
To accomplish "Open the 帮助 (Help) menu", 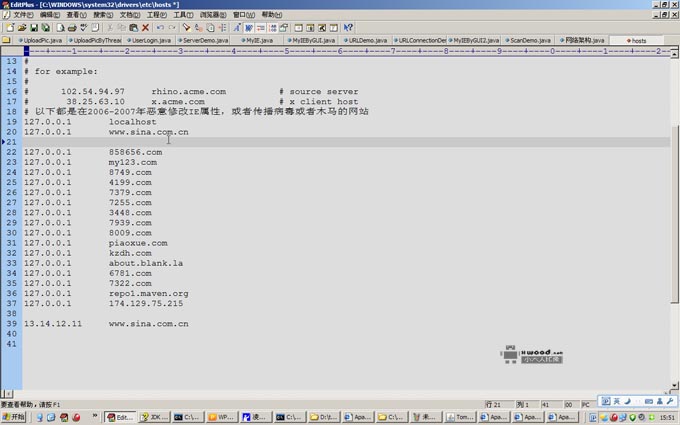I will (x=271, y=15).
